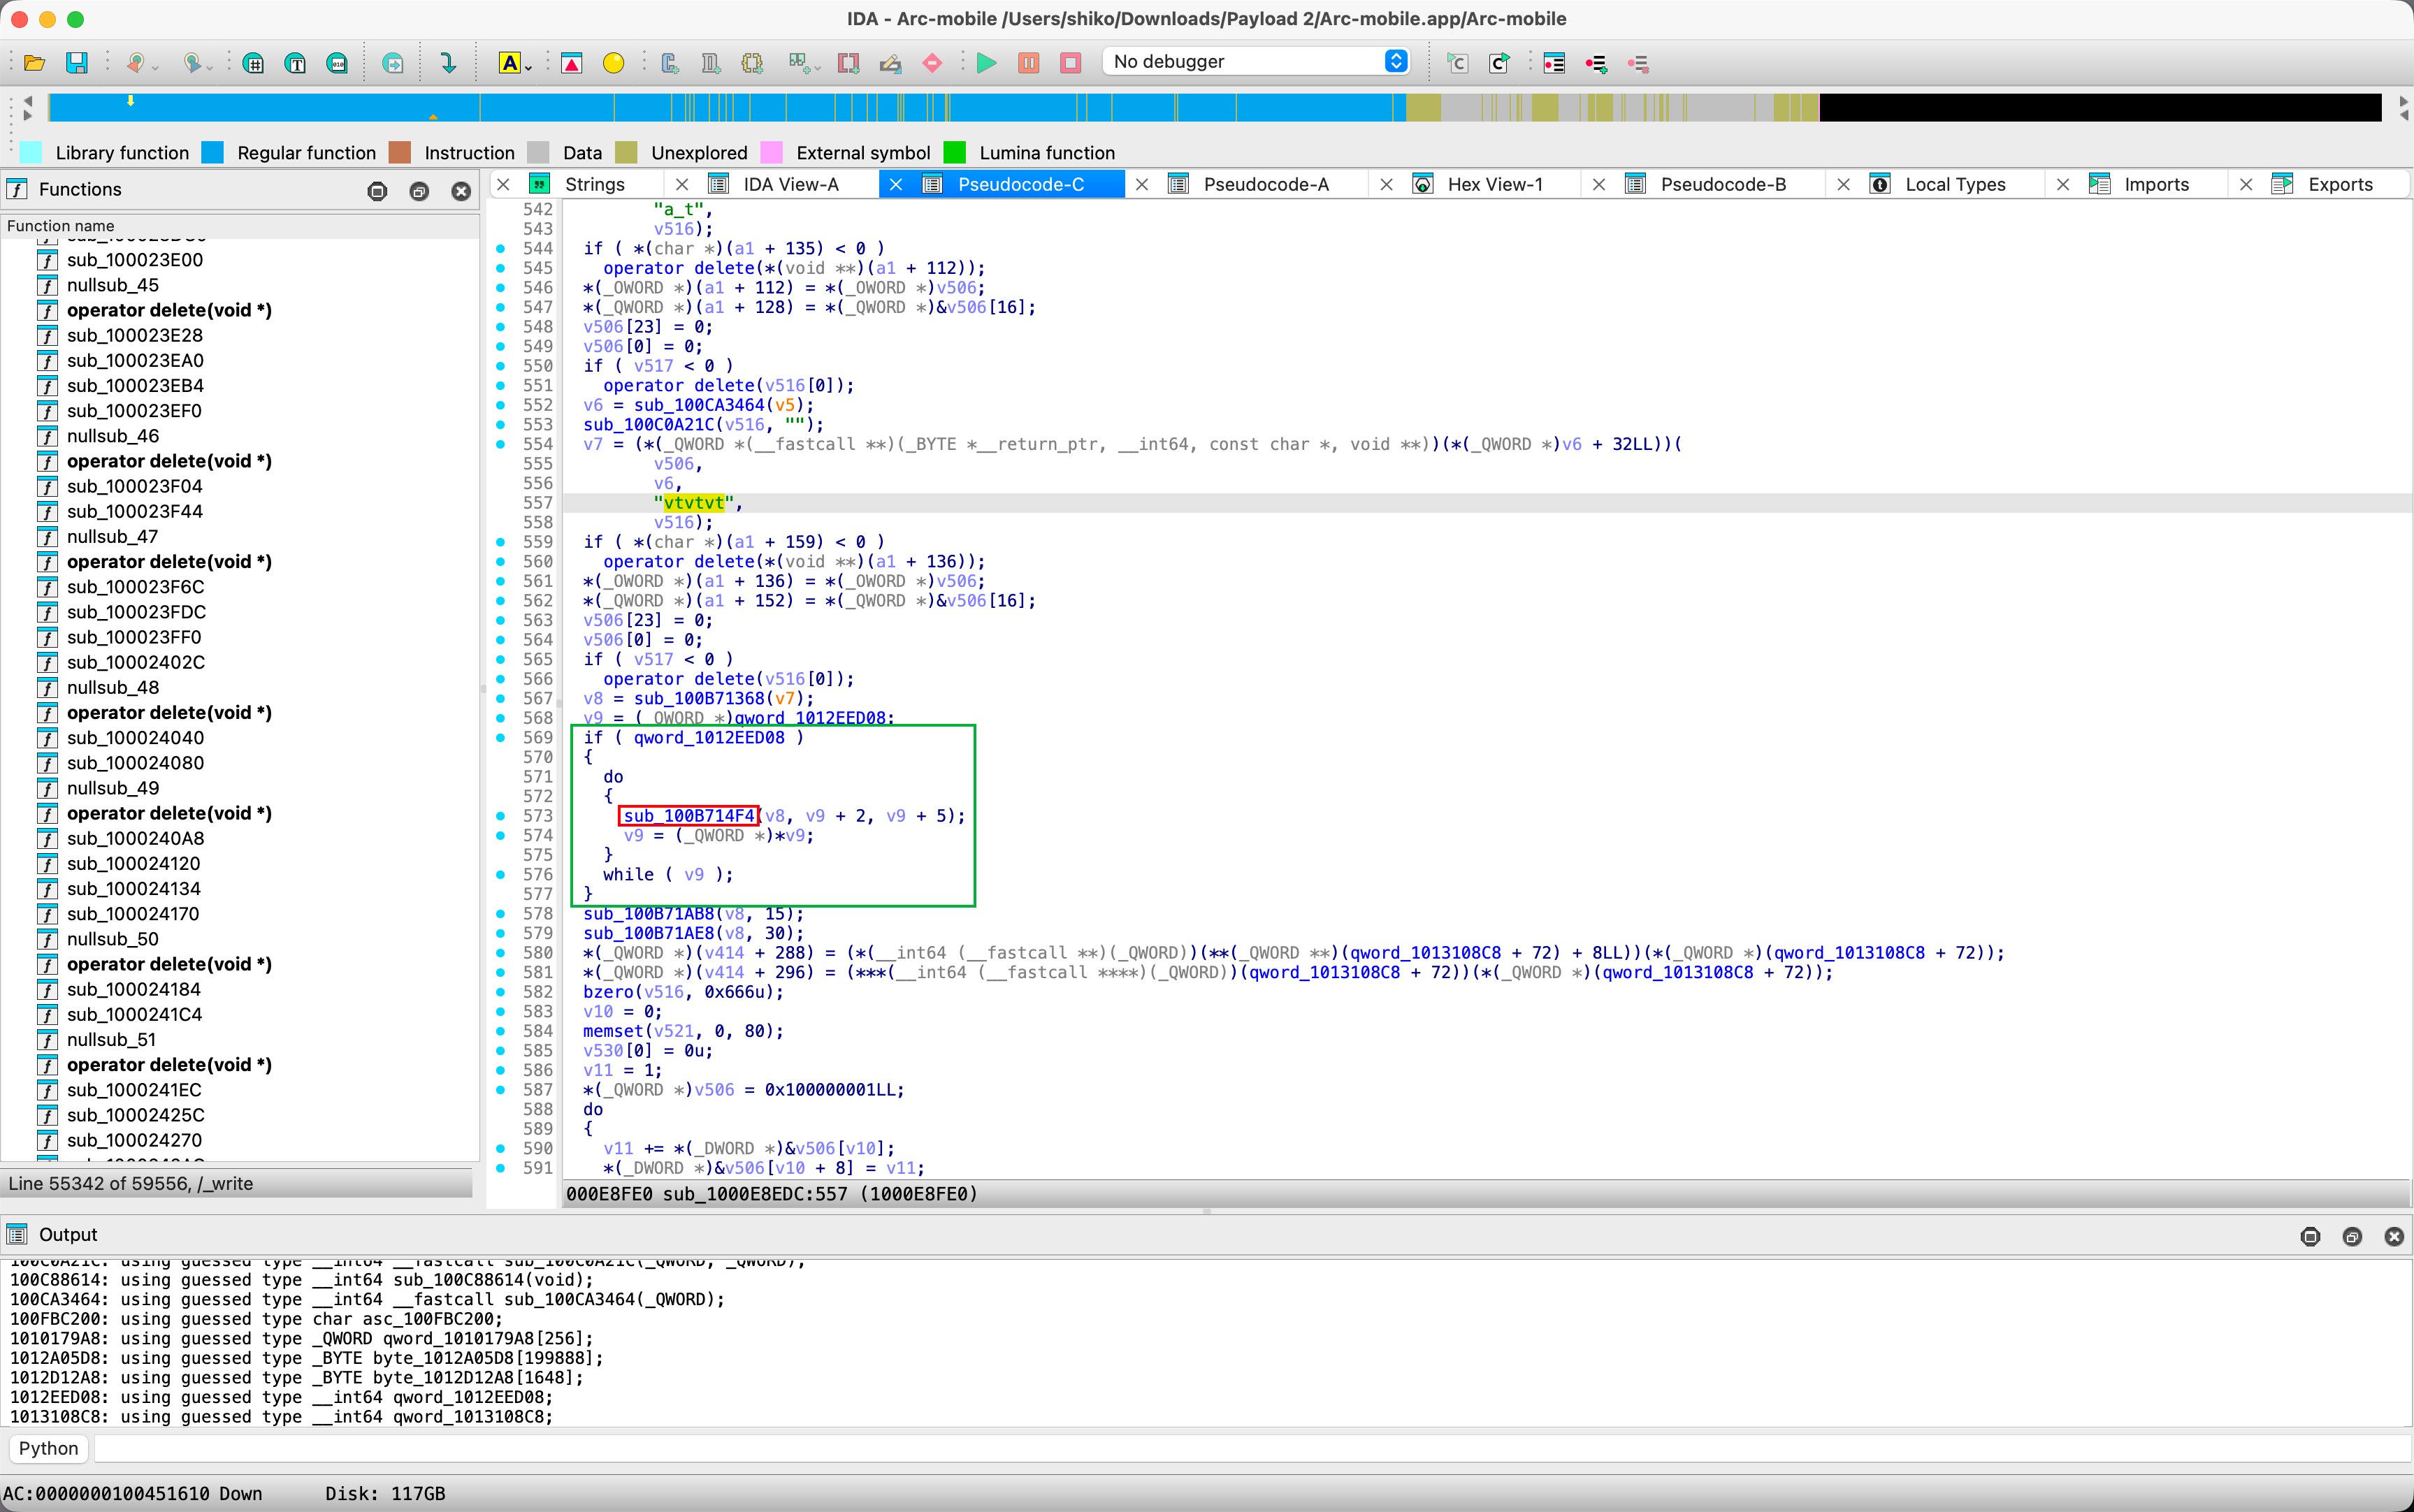Close the Pseudocode-A tab
This screenshot has height=1512, width=2414.
[1142, 184]
